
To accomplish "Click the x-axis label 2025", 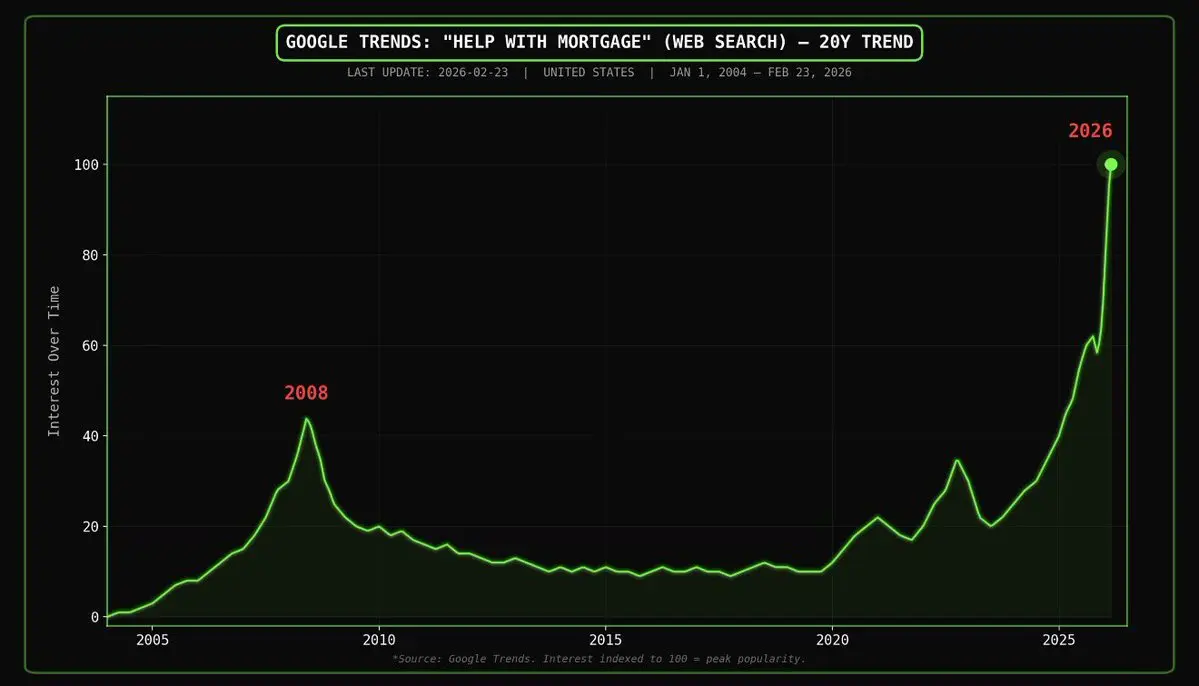I will [1058, 640].
